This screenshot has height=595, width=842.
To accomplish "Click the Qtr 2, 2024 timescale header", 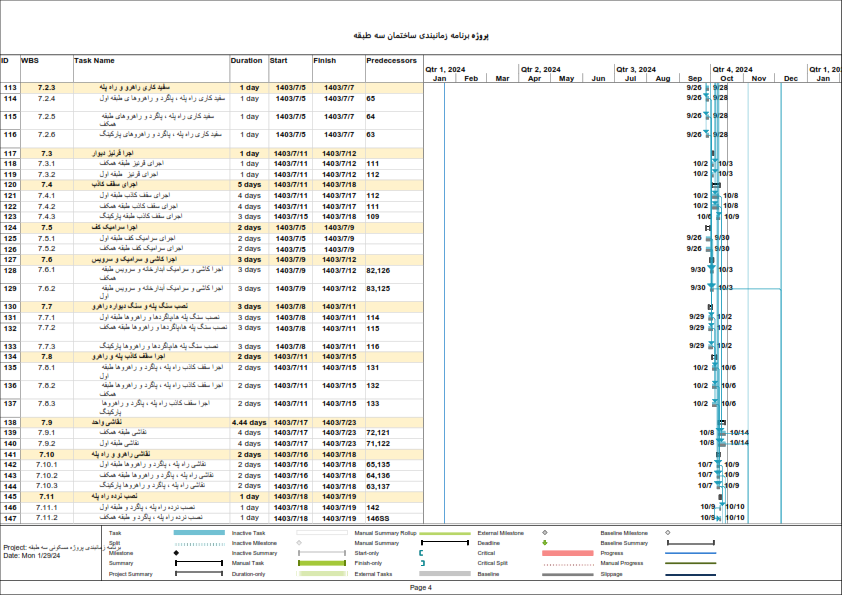I will (x=540, y=70).
